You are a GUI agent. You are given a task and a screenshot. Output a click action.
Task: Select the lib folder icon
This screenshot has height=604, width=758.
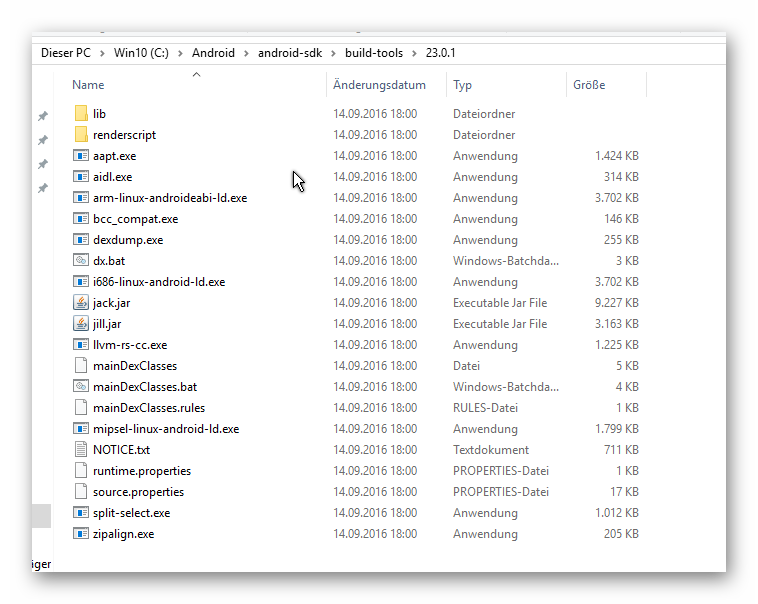pyautogui.click(x=81, y=114)
